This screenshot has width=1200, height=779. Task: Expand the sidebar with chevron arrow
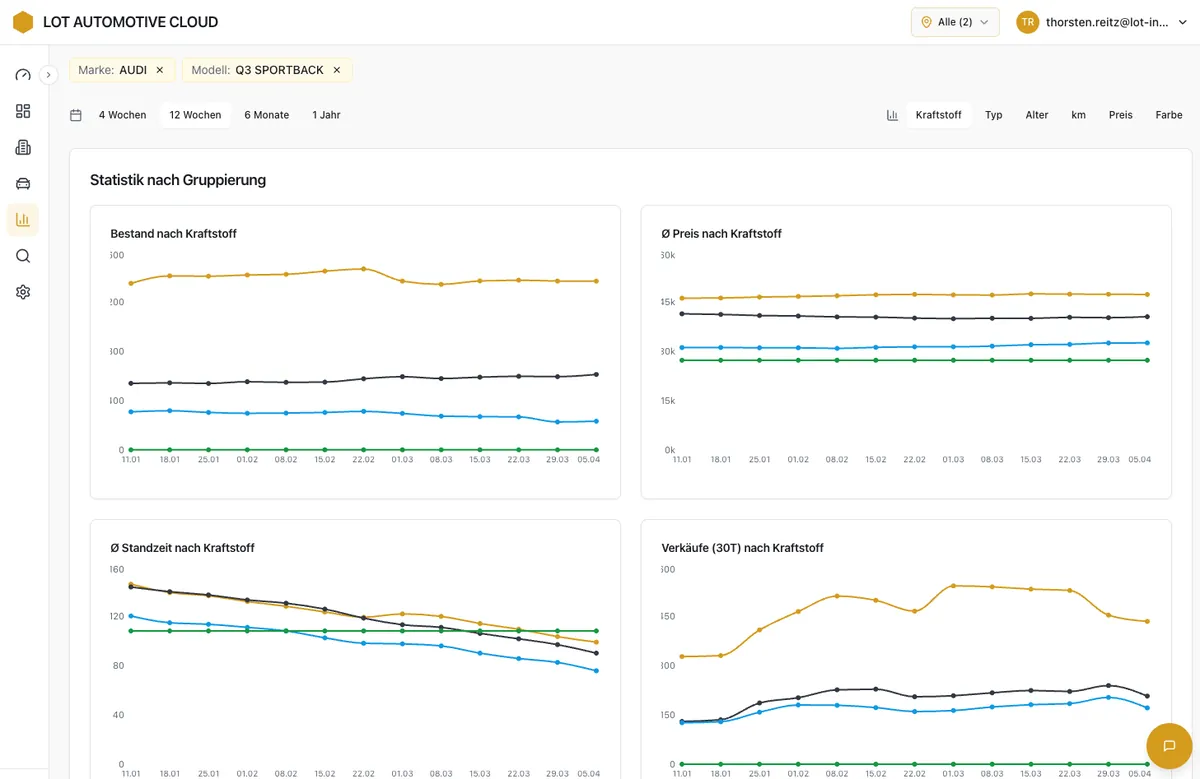(48, 75)
